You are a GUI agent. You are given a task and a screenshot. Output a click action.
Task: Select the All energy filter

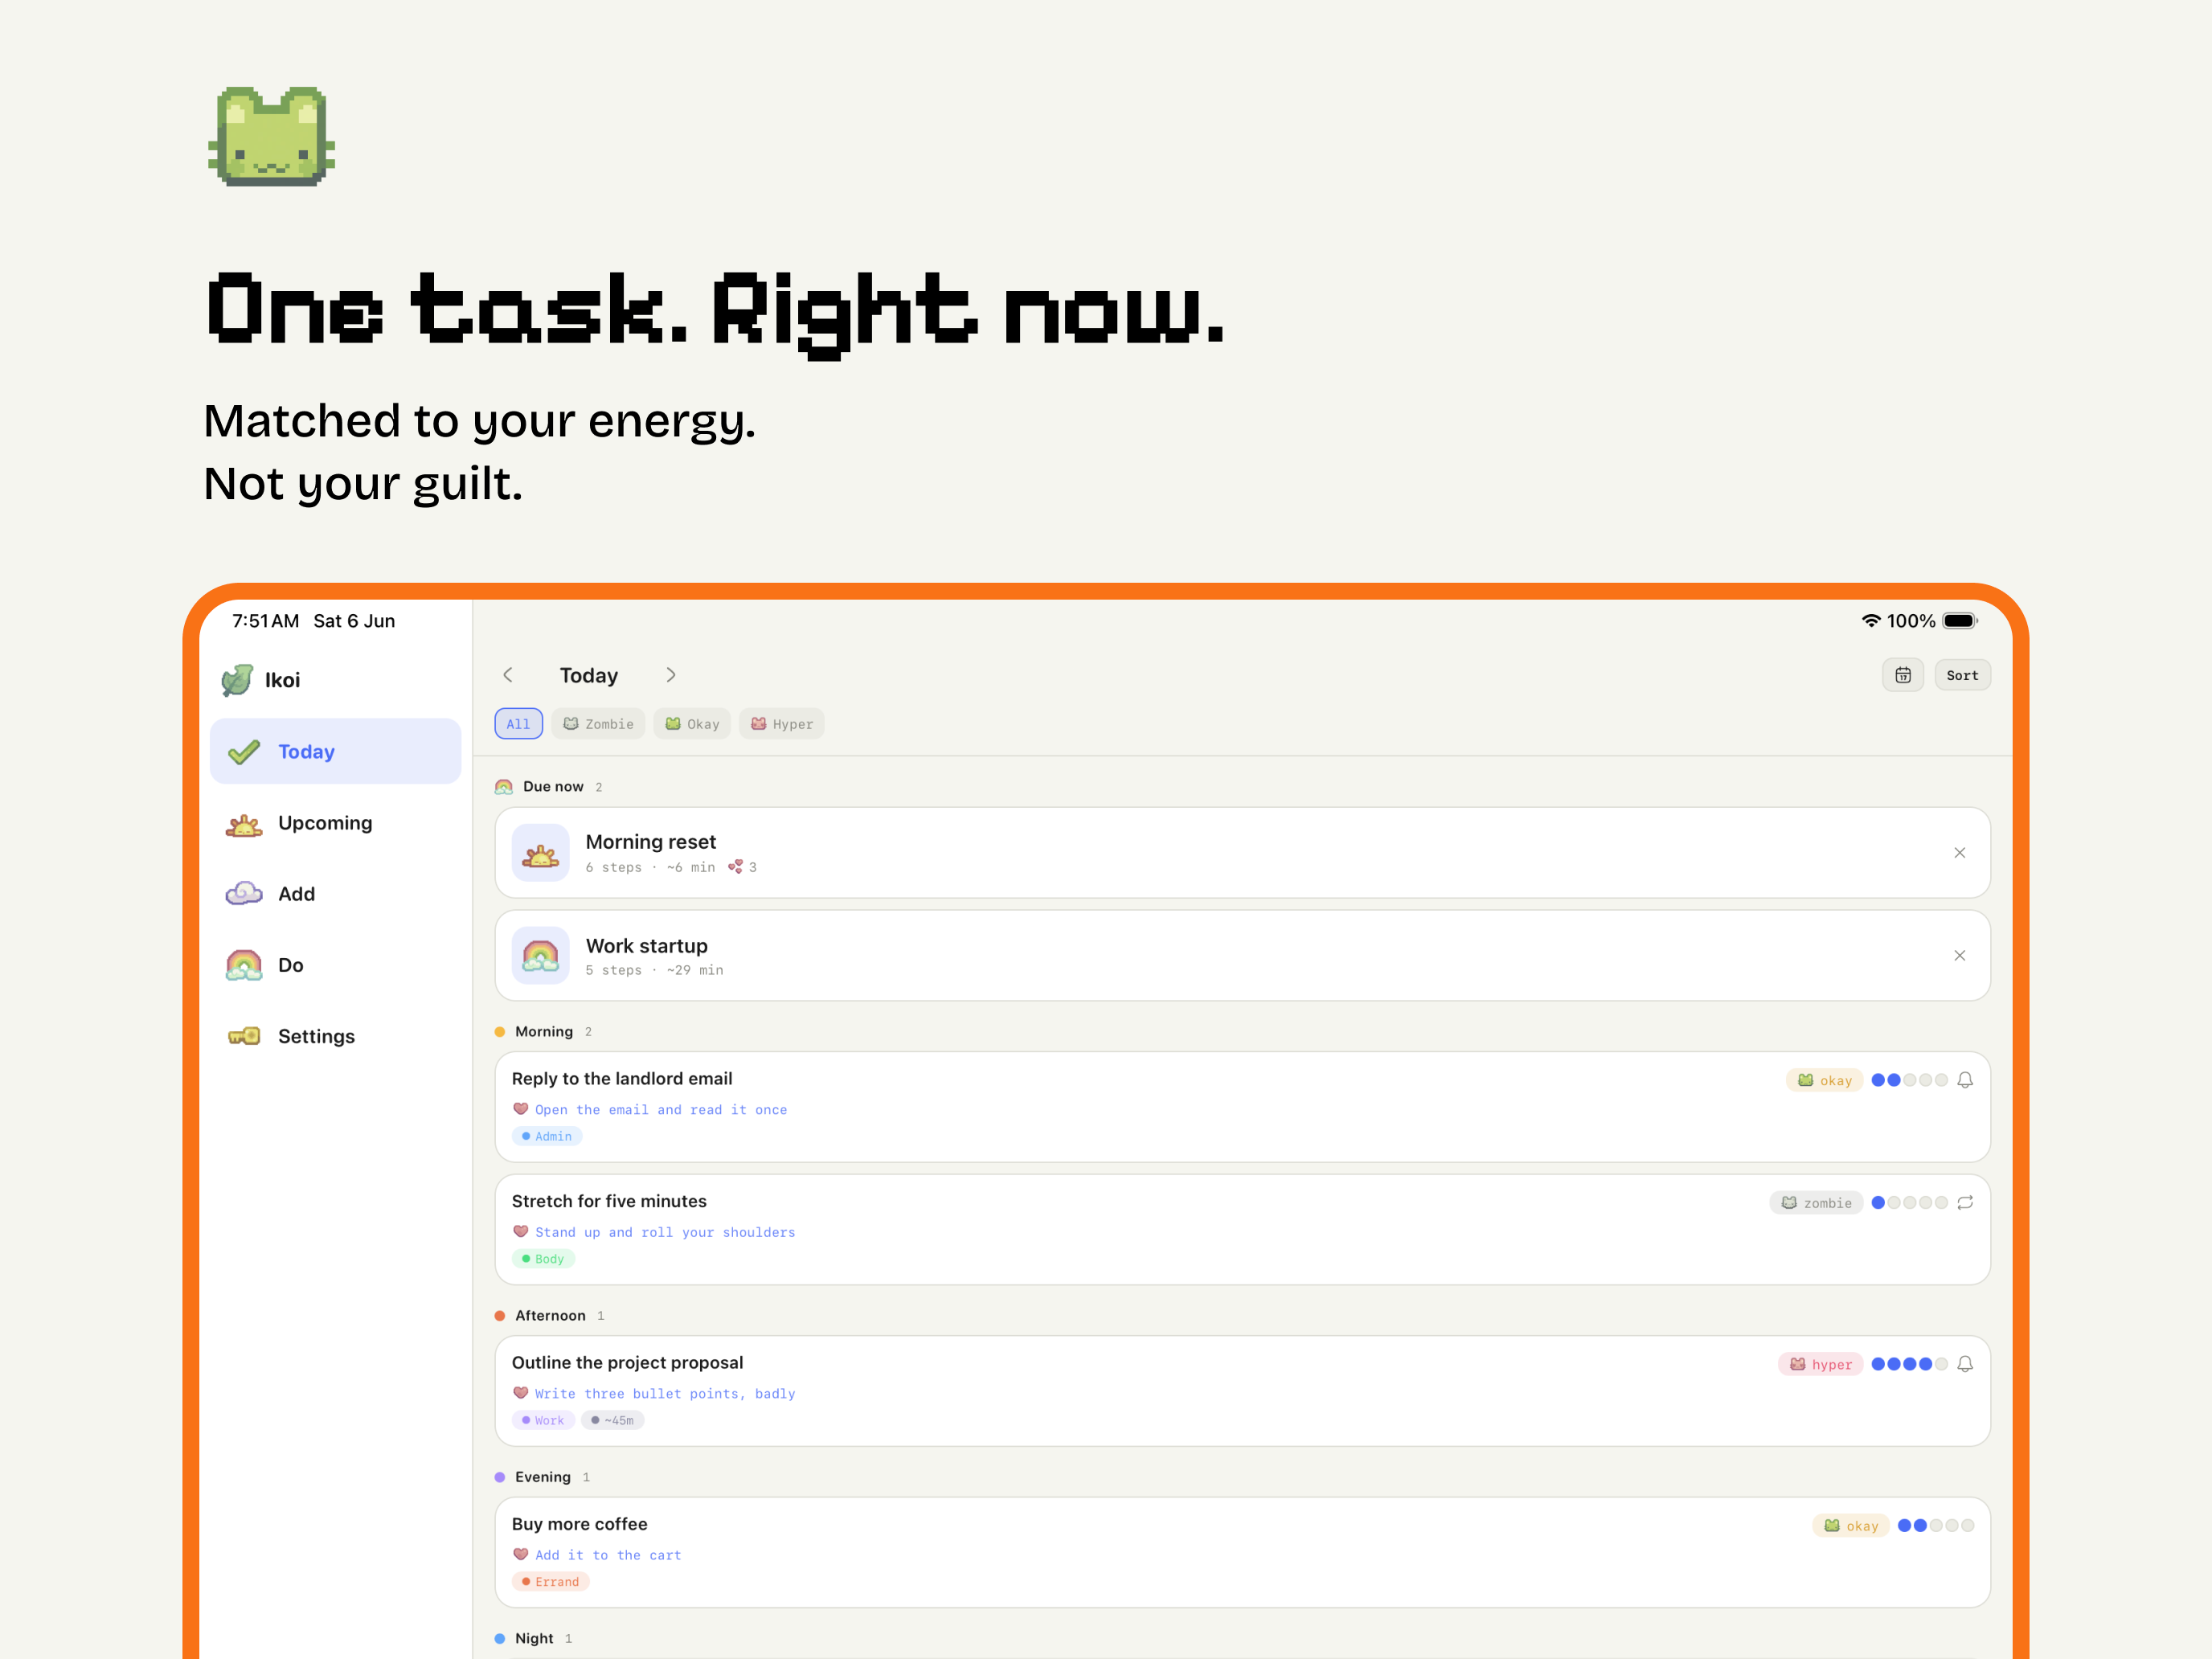(518, 724)
